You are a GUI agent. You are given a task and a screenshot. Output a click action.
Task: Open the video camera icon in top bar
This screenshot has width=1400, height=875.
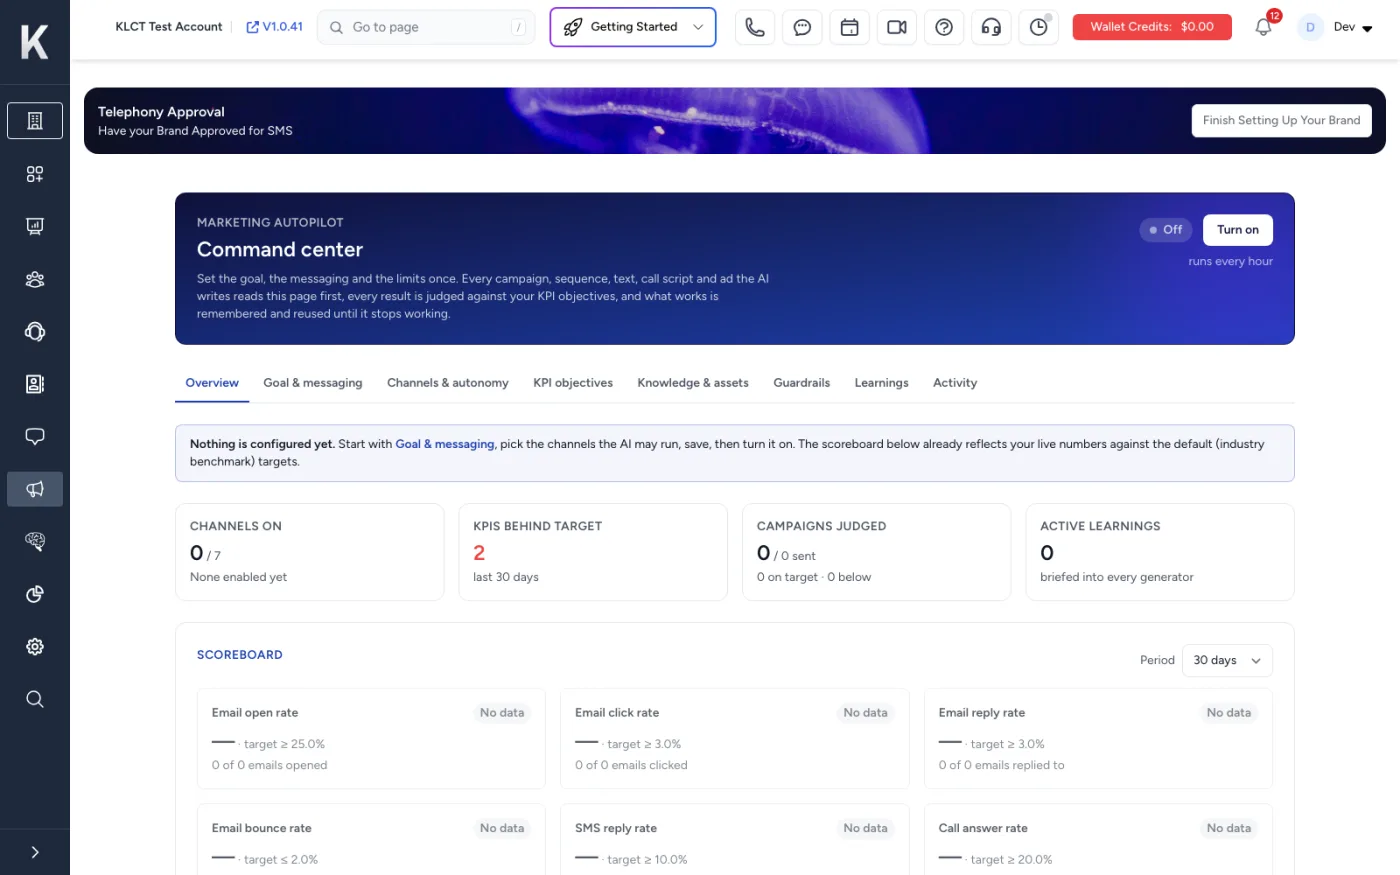coord(897,27)
